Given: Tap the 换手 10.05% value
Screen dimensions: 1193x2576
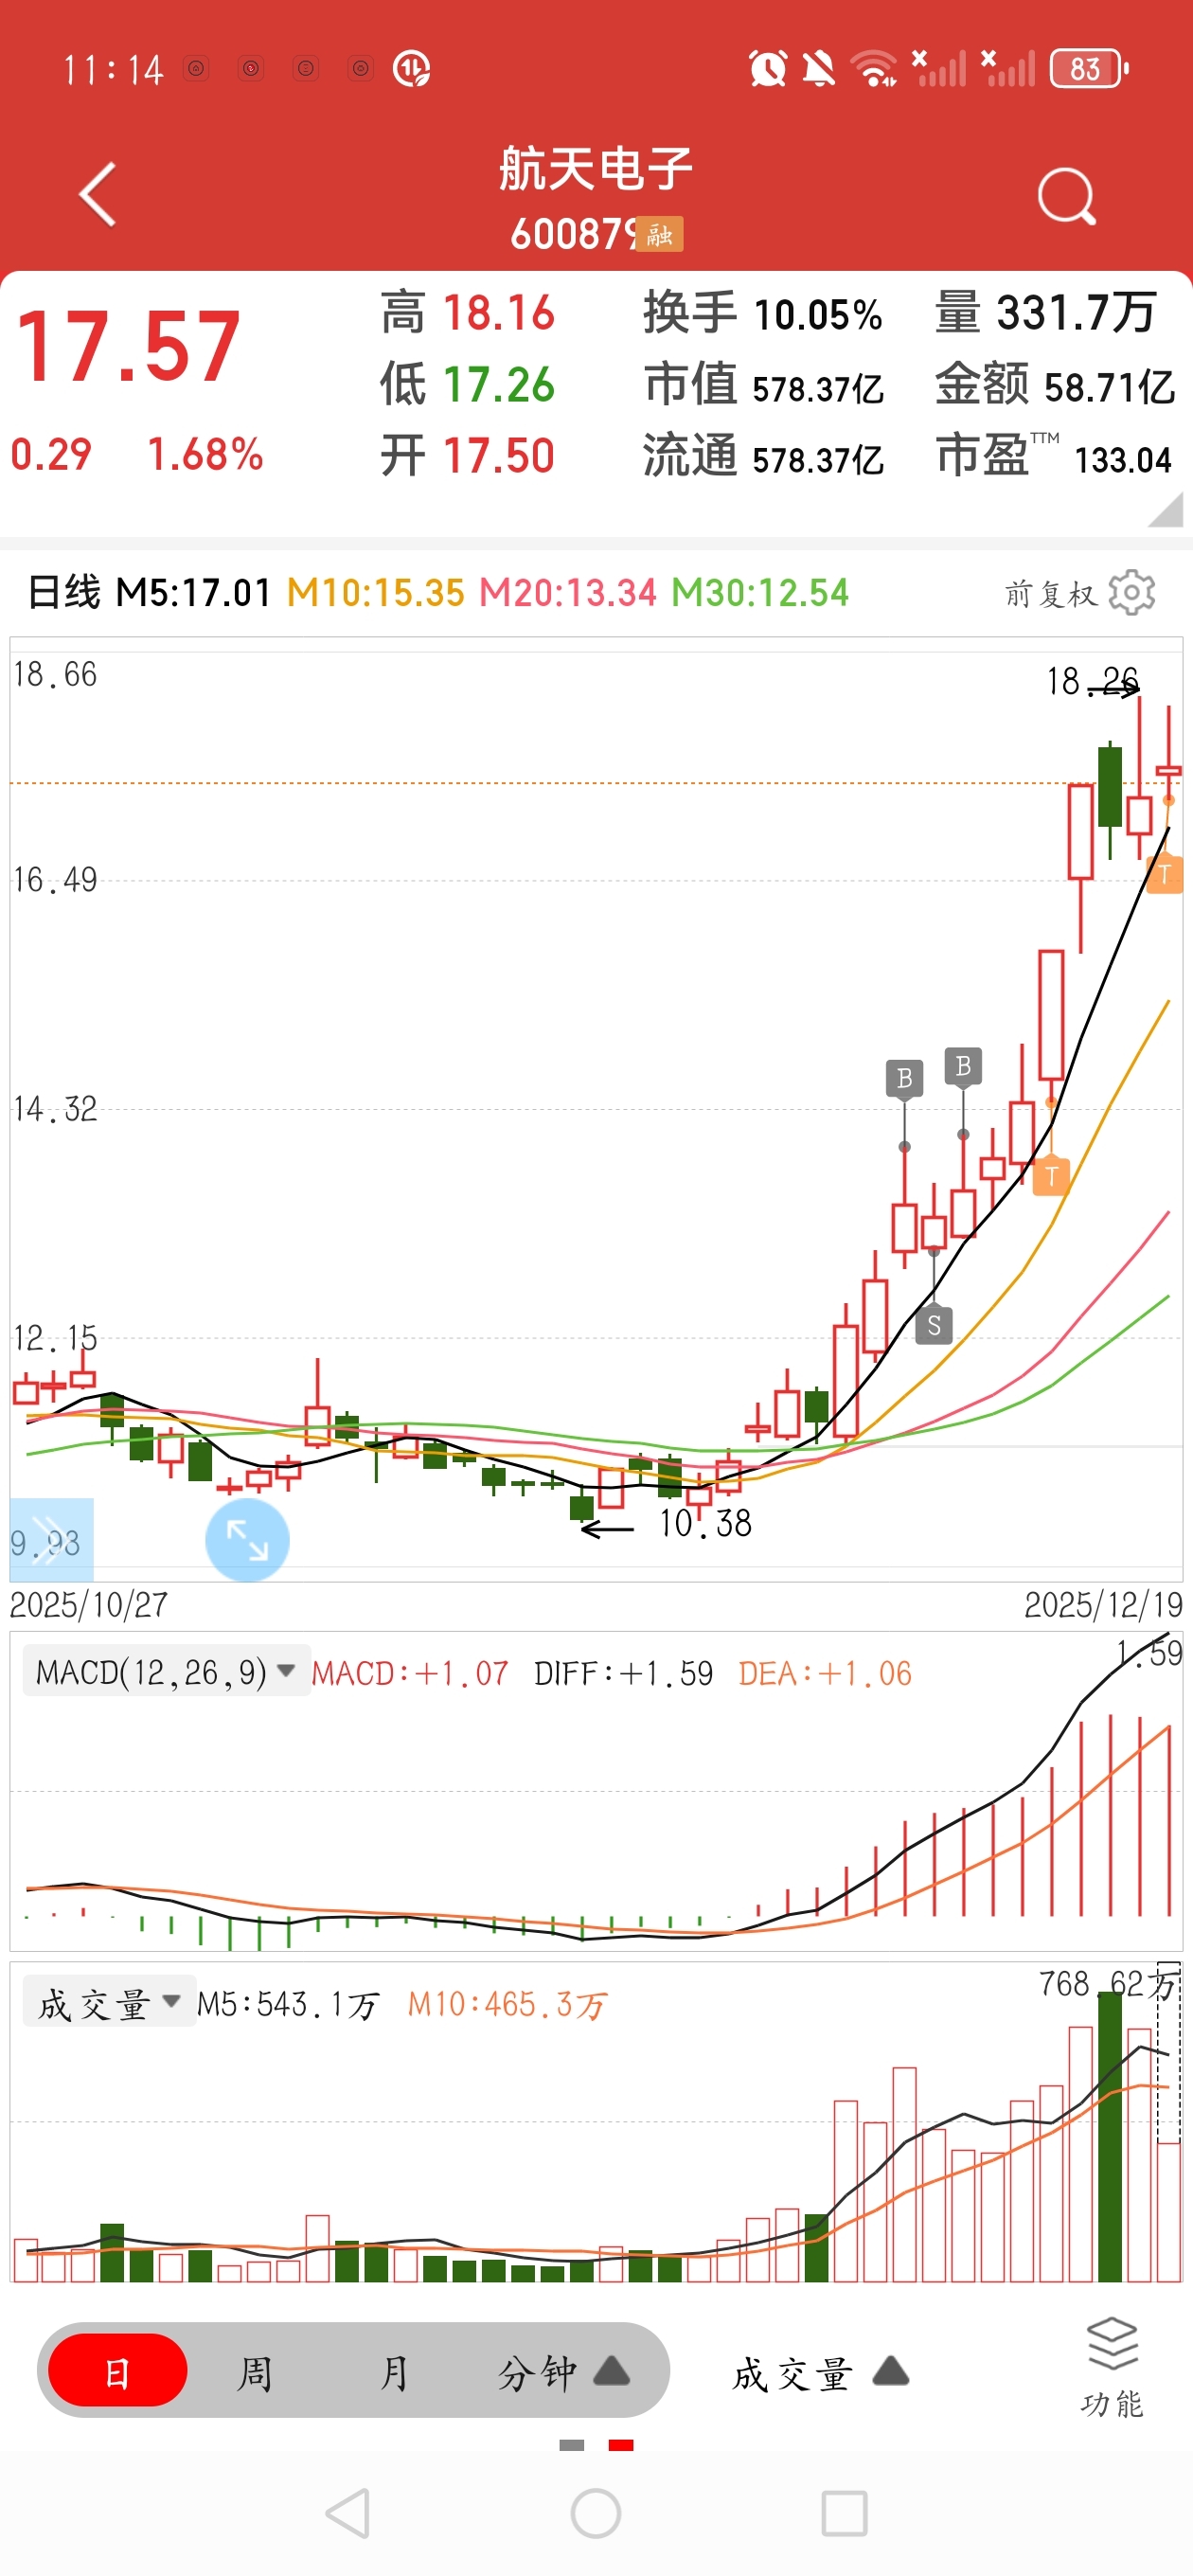Looking at the screenshot, I should tap(818, 314).
